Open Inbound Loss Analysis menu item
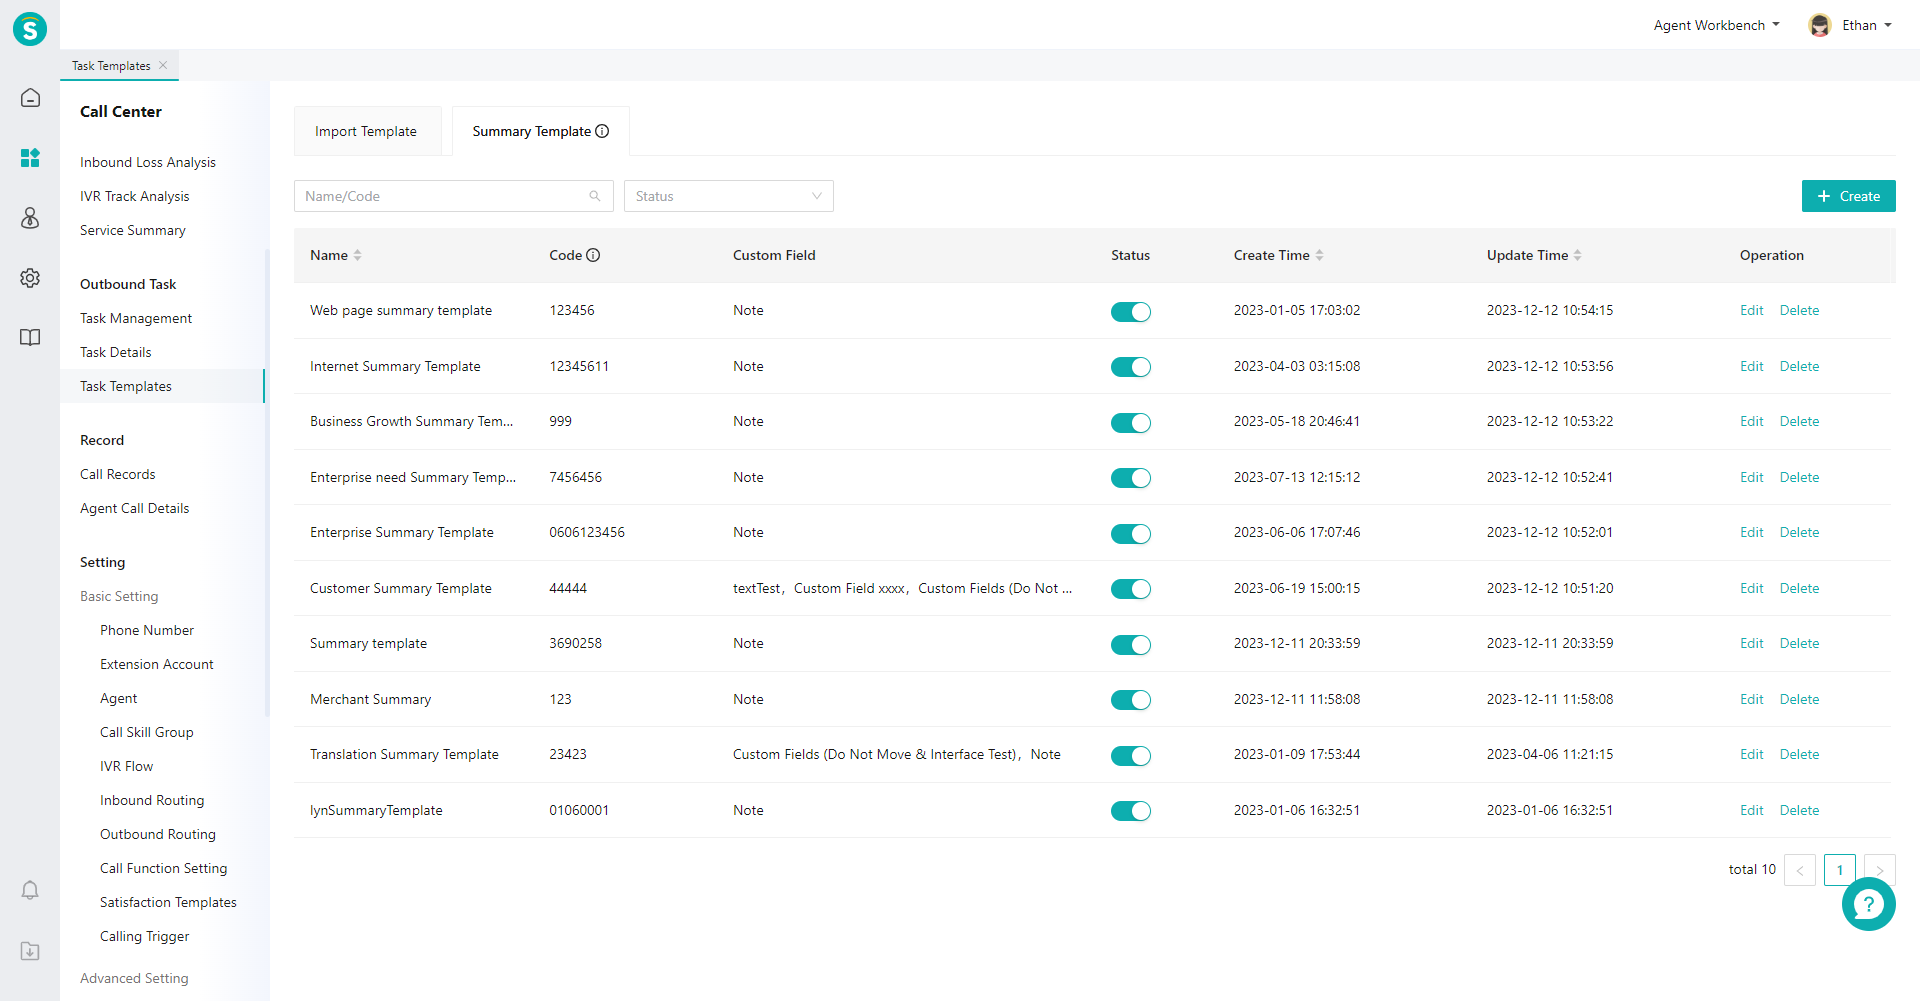 coord(148,162)
